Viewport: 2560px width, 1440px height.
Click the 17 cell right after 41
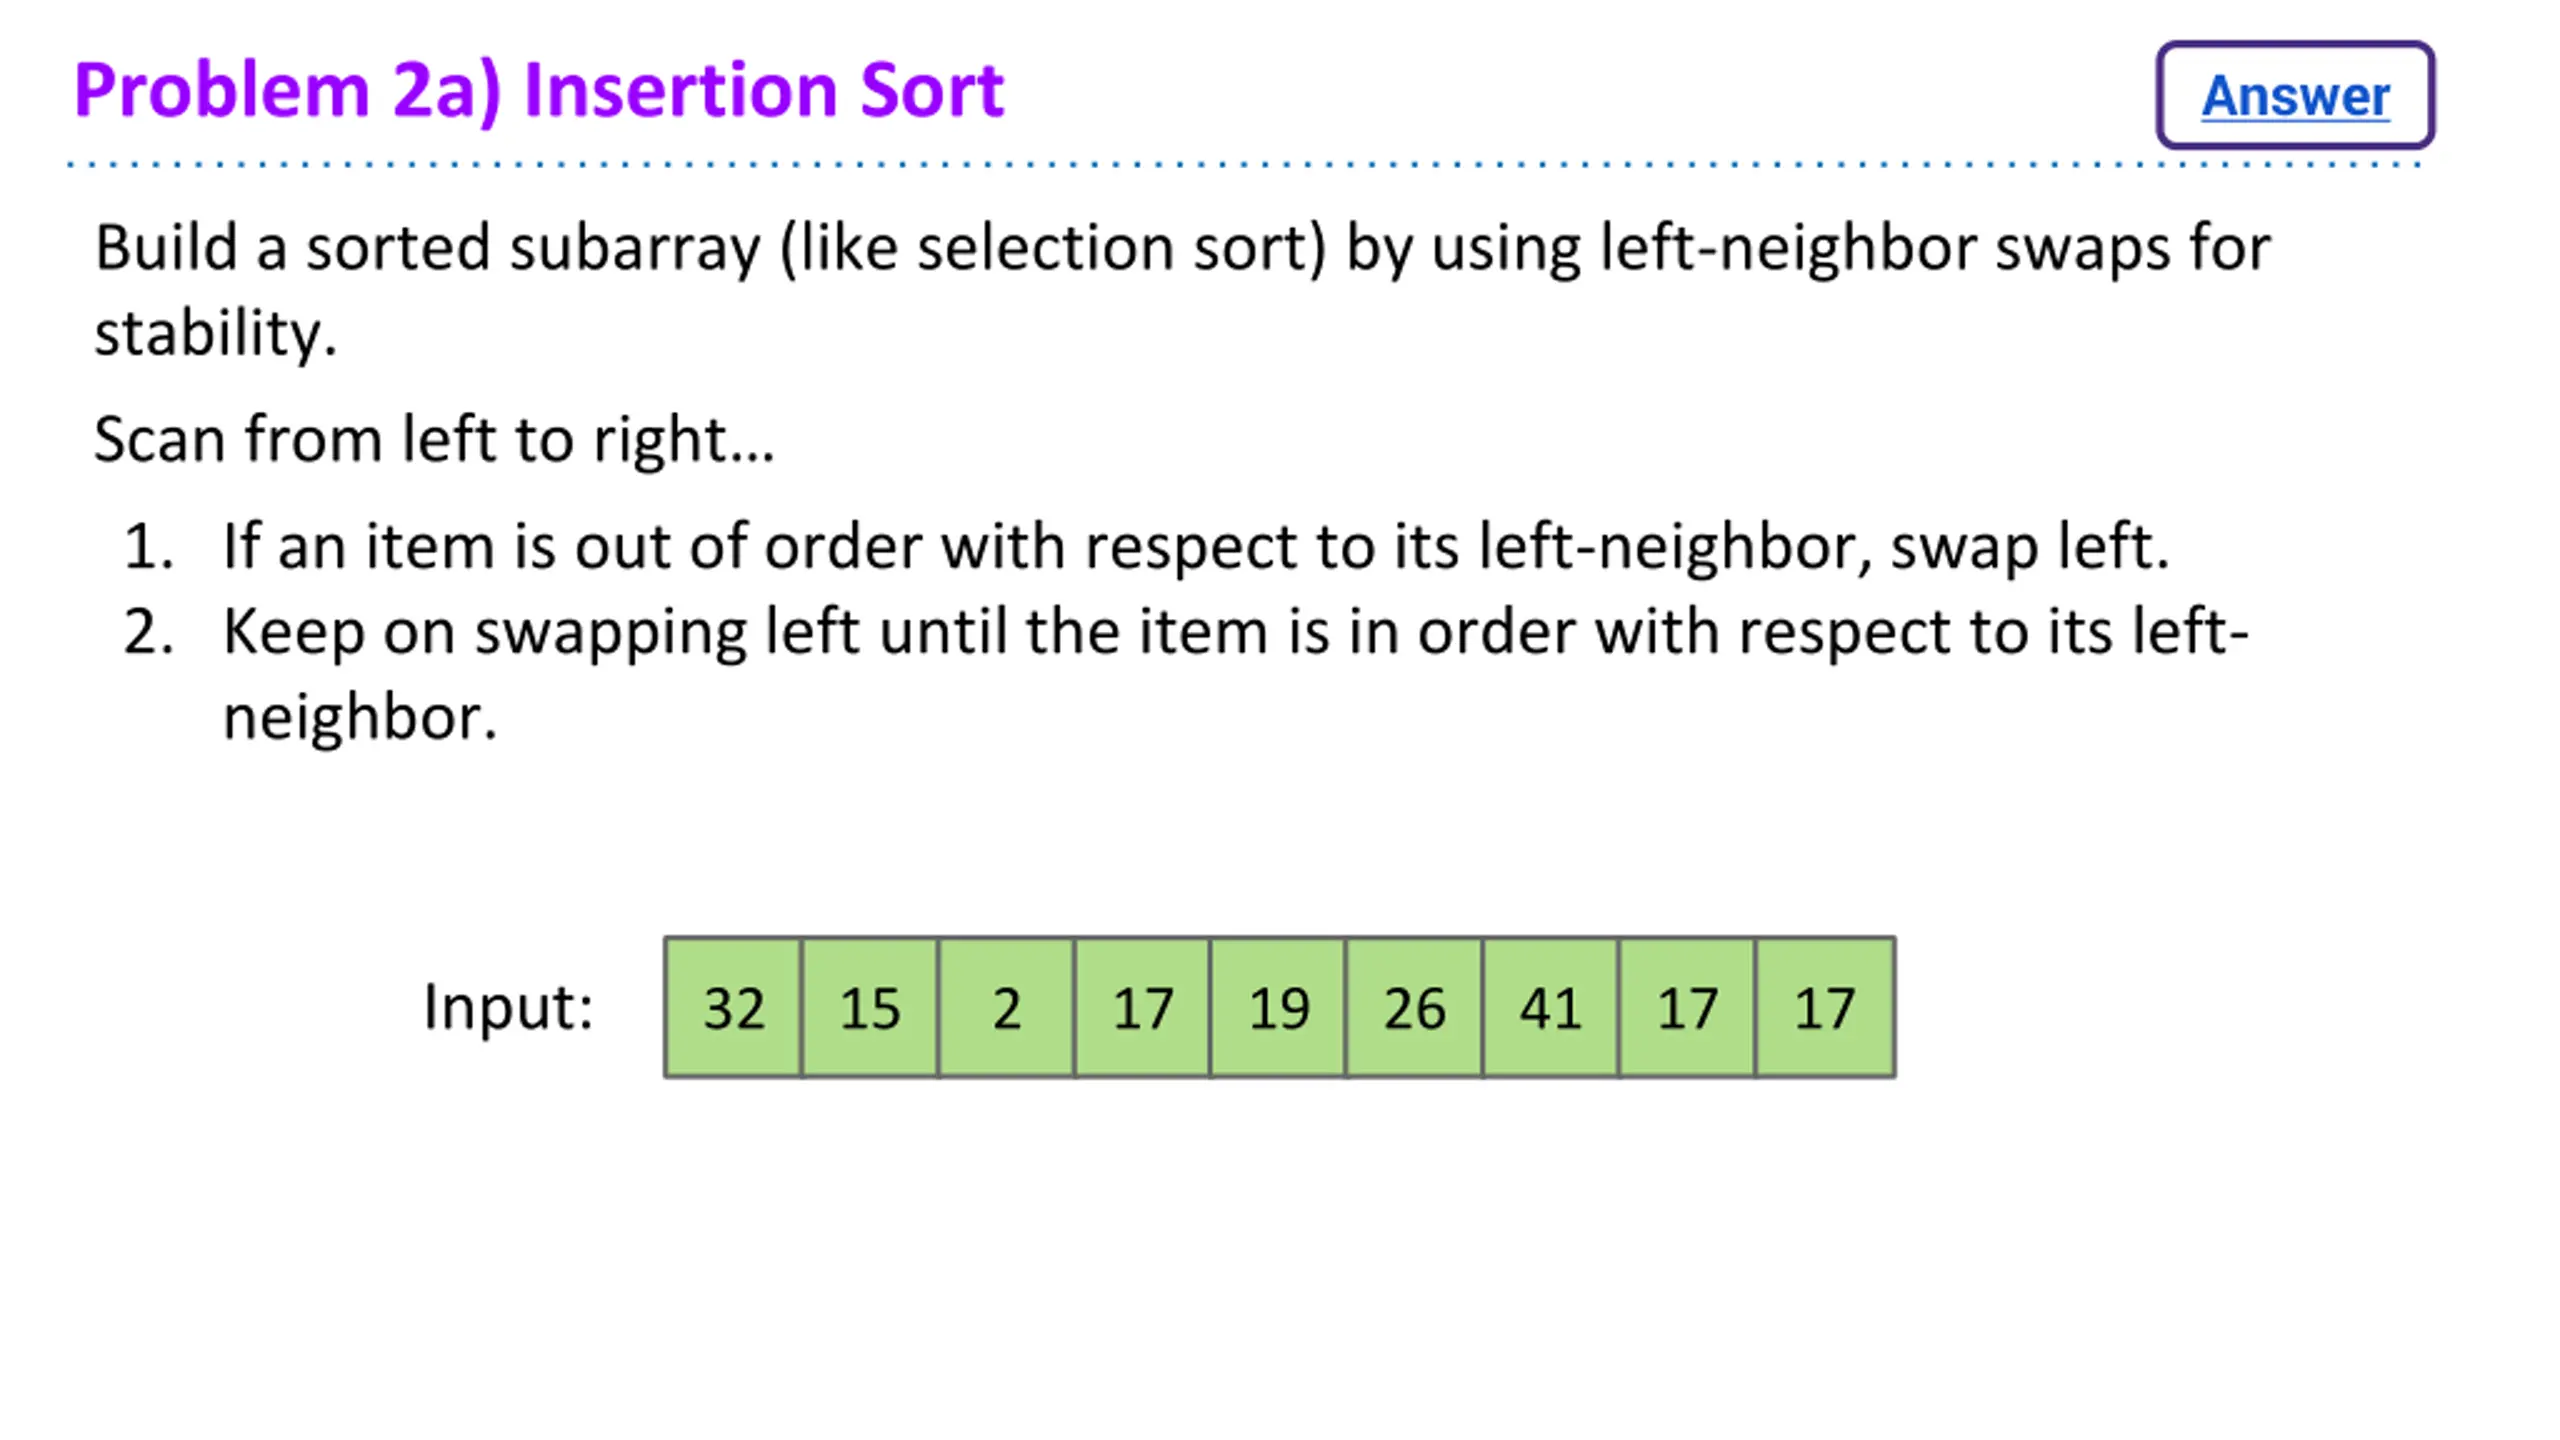[x=1687, y=1007]
